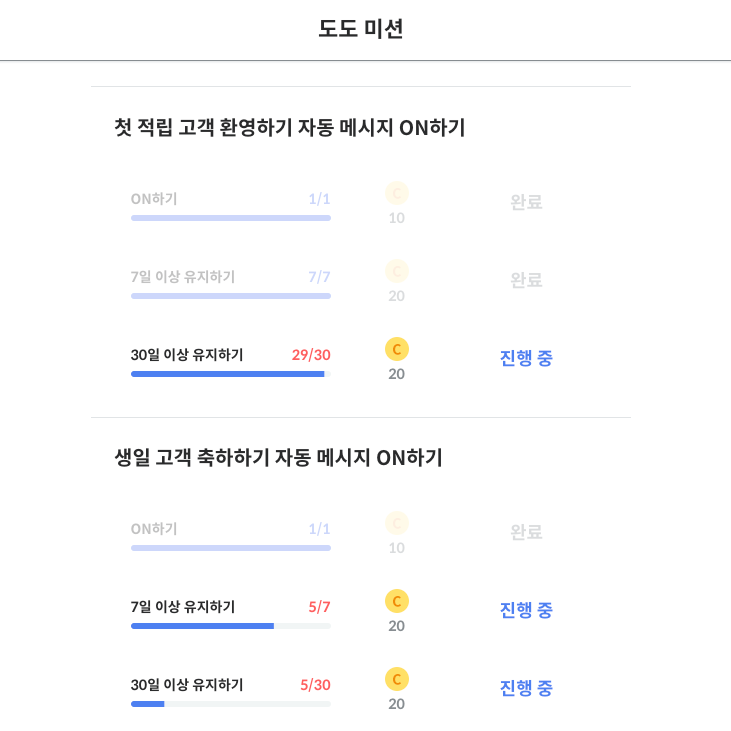Click 완료 next to the 1/1 welcome mission
The height and width of the screenshot is (731, 731).
pos(526,202)
